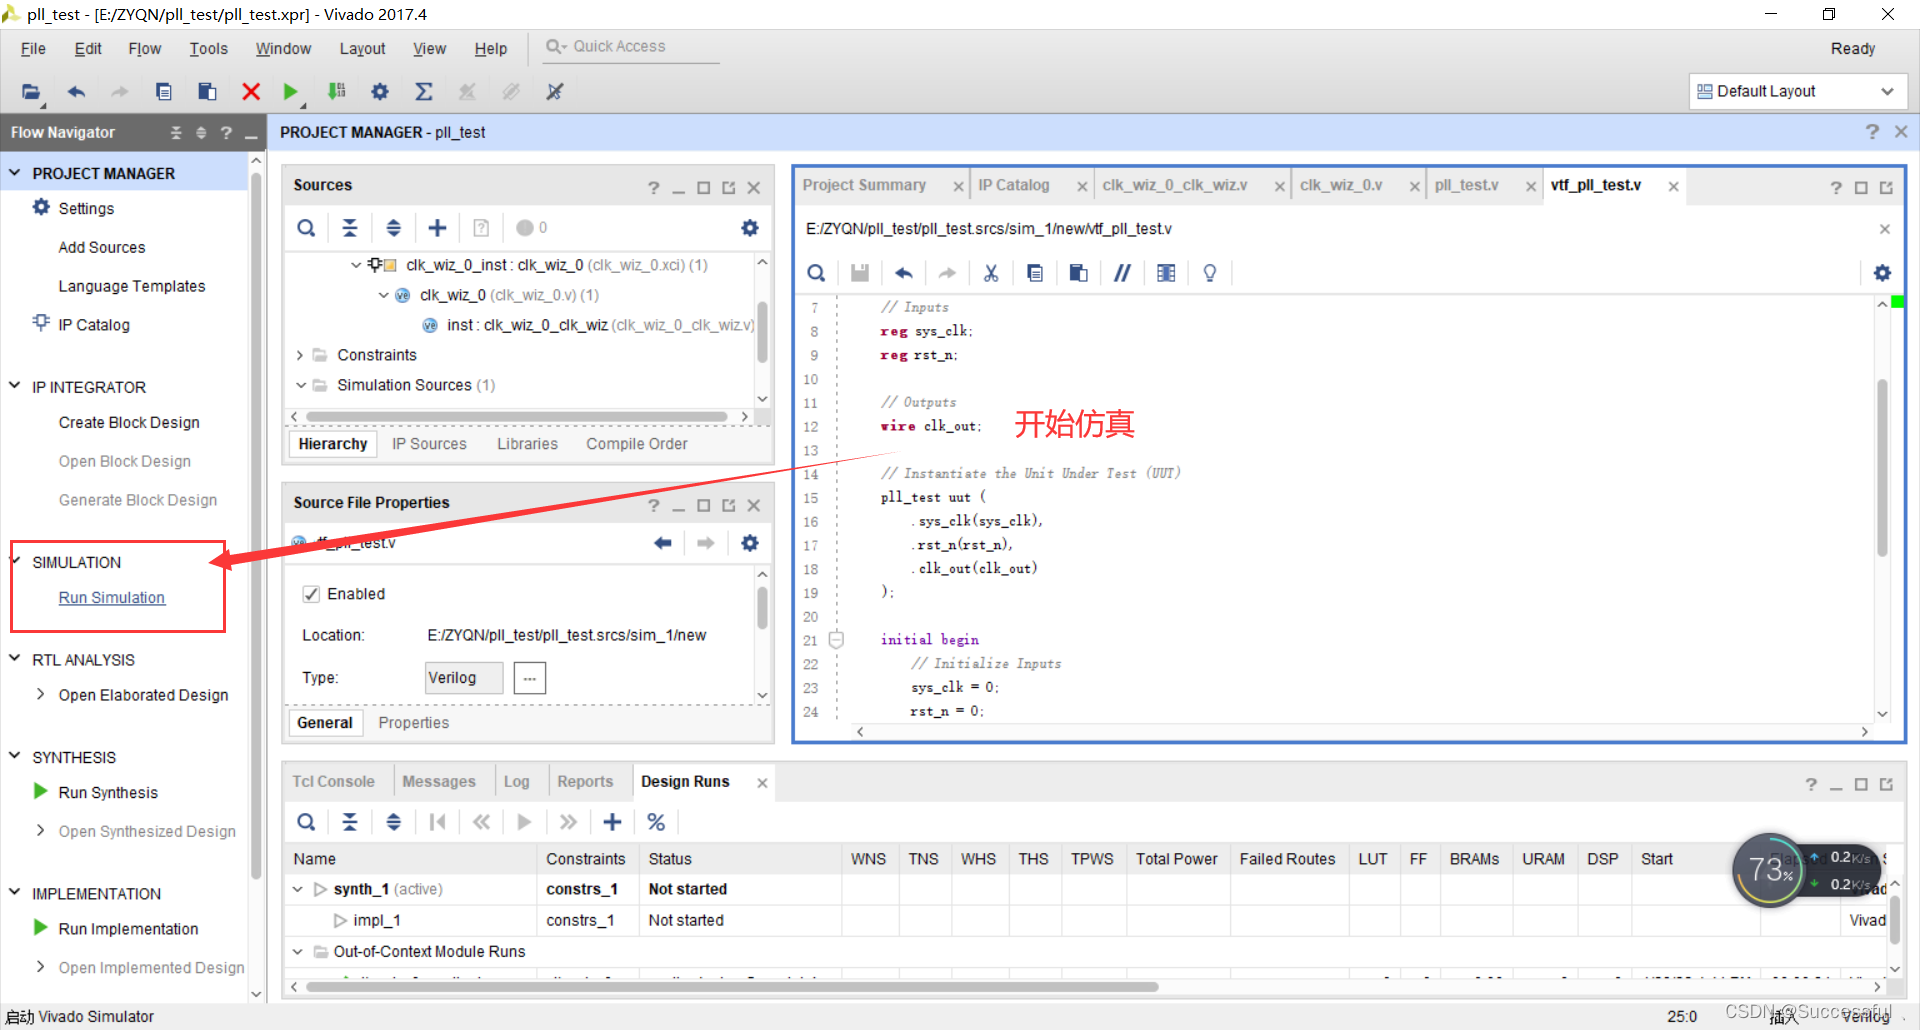1920x1030 pixels.
Task: Open Create Block Design
Action: [129, 422]
